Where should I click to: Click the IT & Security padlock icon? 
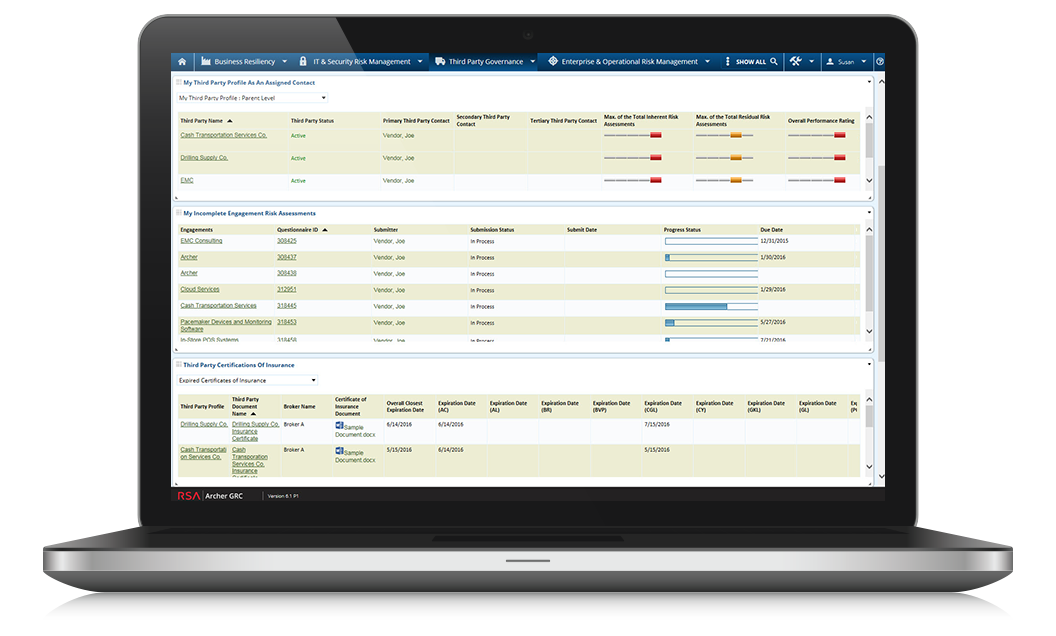(x=303, y=61)
